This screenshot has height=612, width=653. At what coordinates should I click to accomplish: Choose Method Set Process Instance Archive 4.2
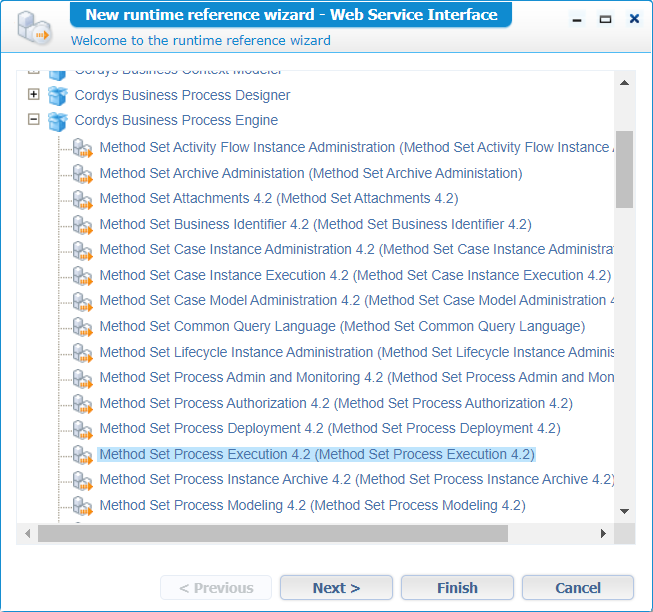[x=356, y=480]
